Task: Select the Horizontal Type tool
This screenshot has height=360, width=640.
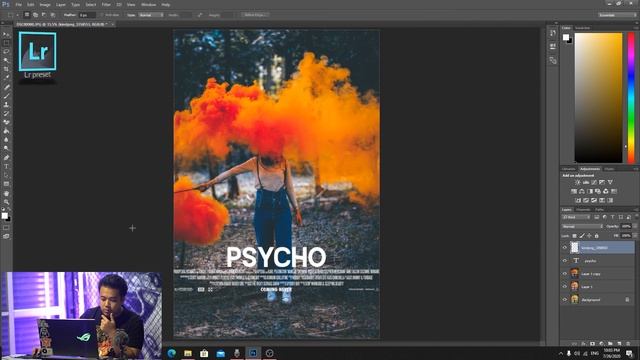Action: pos(6,167)
